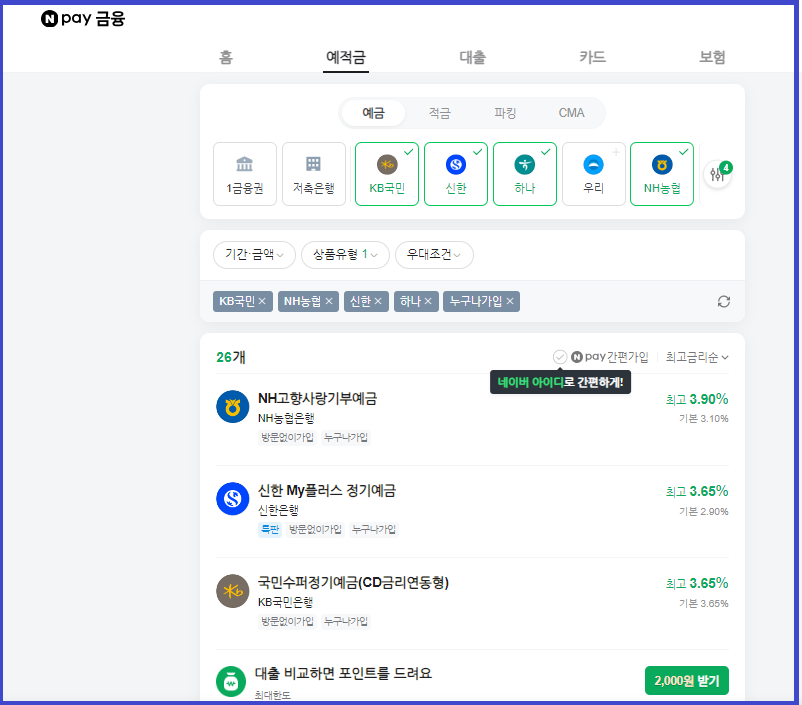Click the 기본 2.90% rate text
Image resolution: width=802 pixels, height=705 pixels.
click(x=703, y=512)
